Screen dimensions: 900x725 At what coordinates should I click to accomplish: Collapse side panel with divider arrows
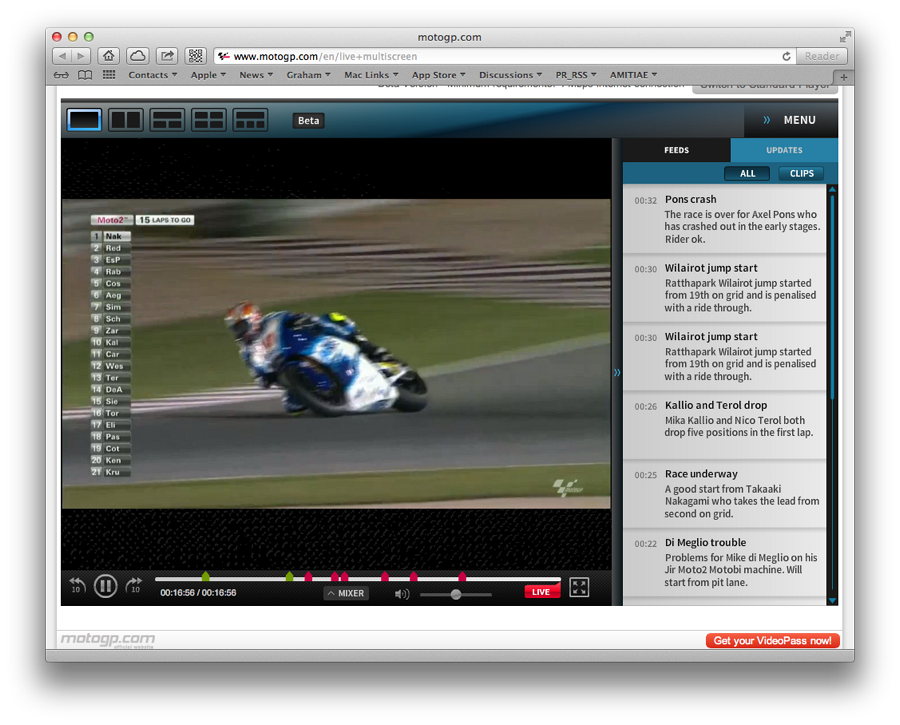(617, 372)
